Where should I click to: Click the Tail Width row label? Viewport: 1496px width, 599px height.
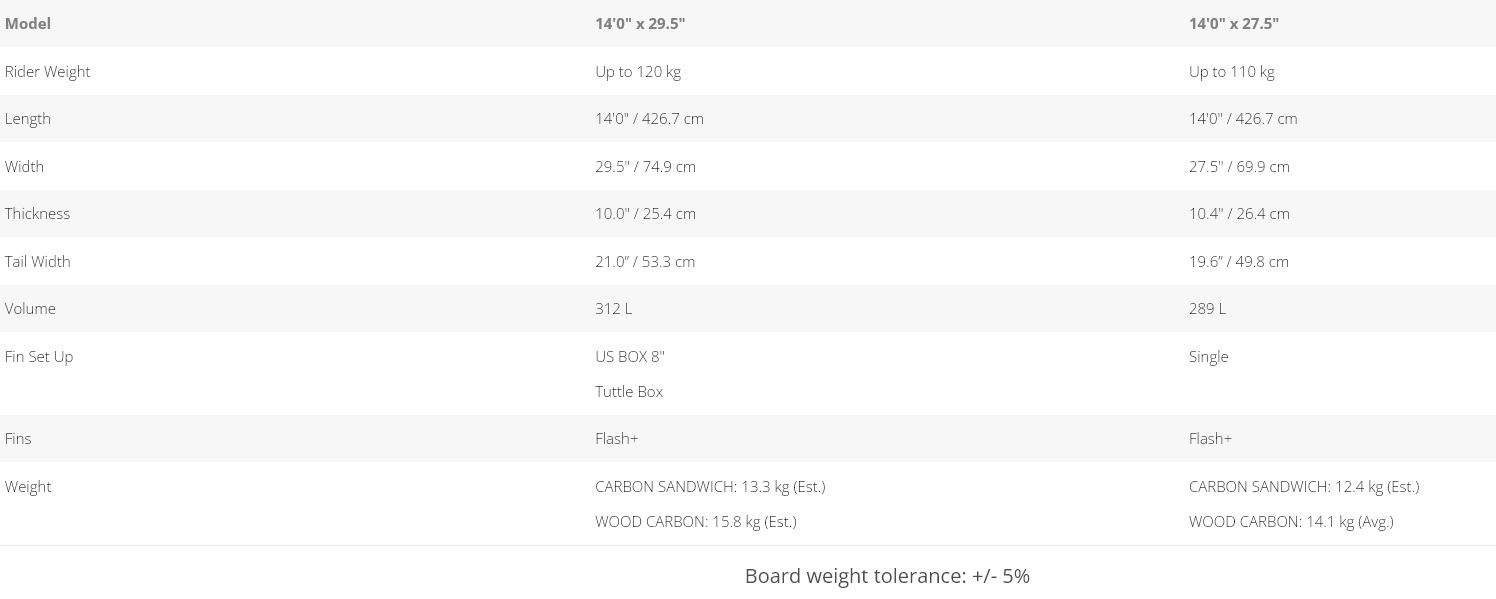click(x=38, y=262)
